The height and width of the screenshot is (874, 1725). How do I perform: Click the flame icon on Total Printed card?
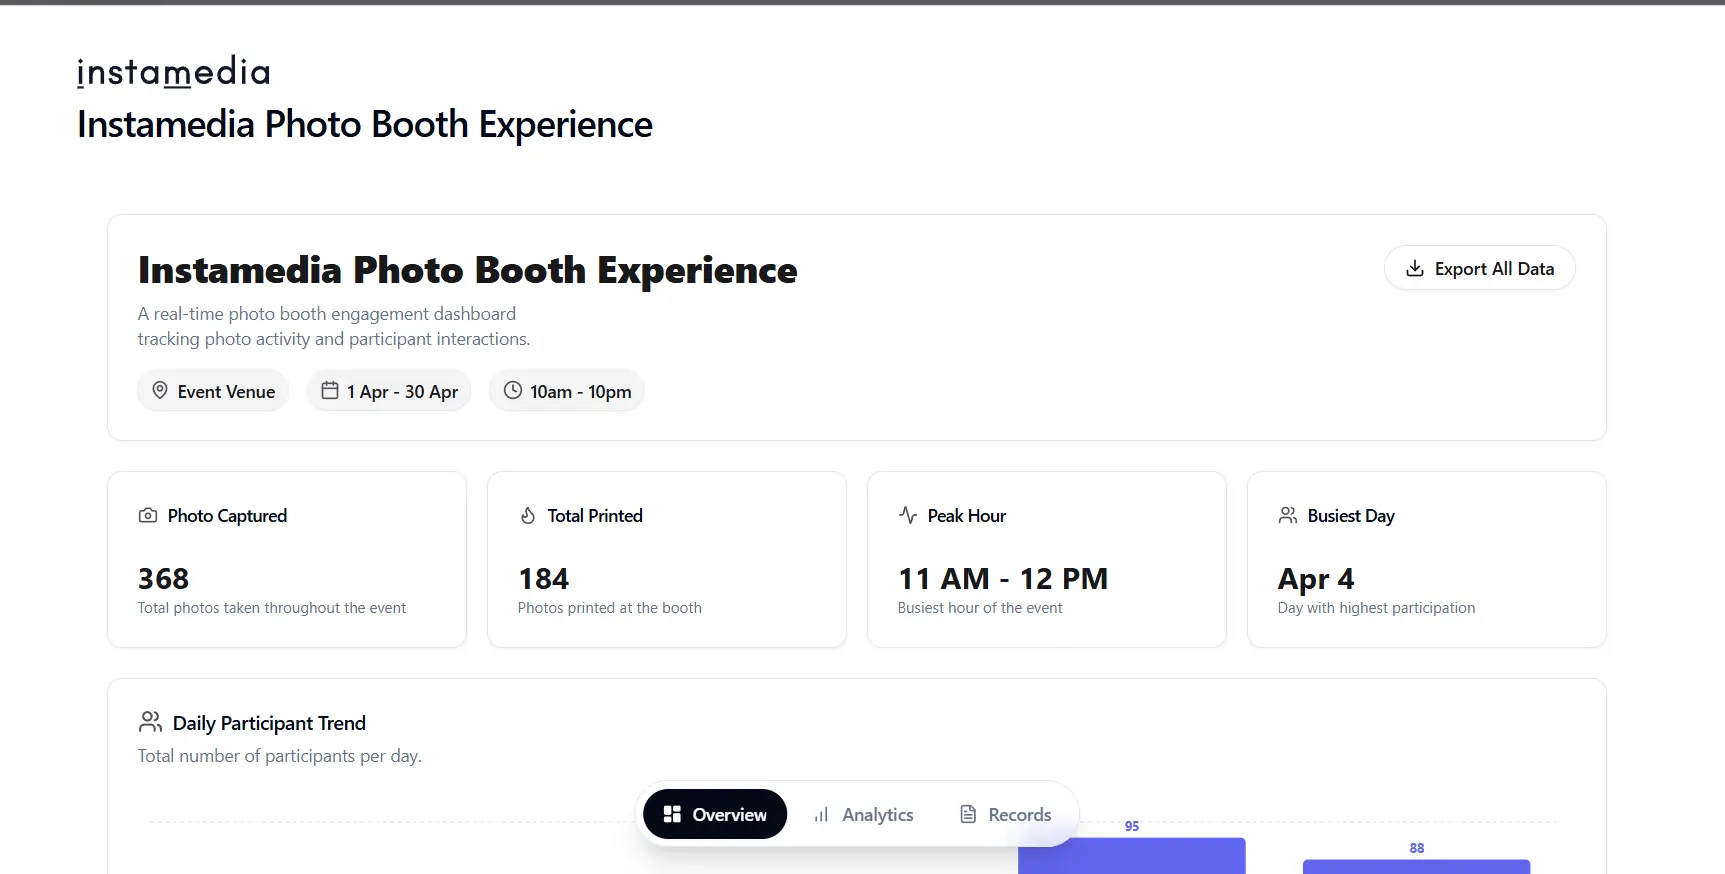pos(528,516)
